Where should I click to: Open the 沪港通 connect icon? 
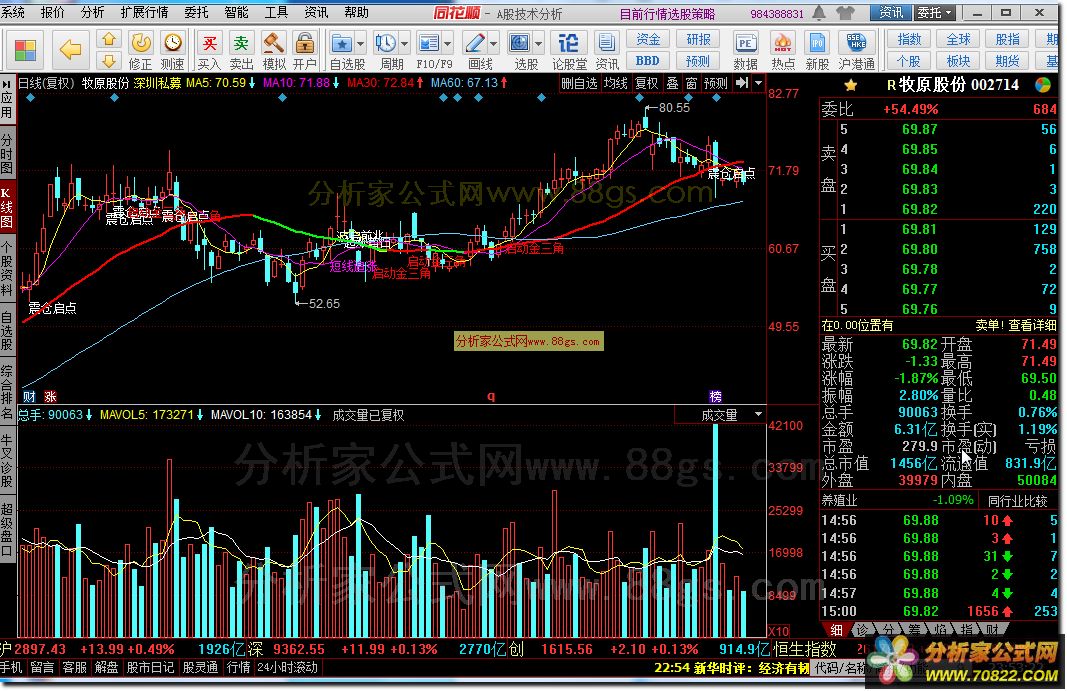pos(856,52)
